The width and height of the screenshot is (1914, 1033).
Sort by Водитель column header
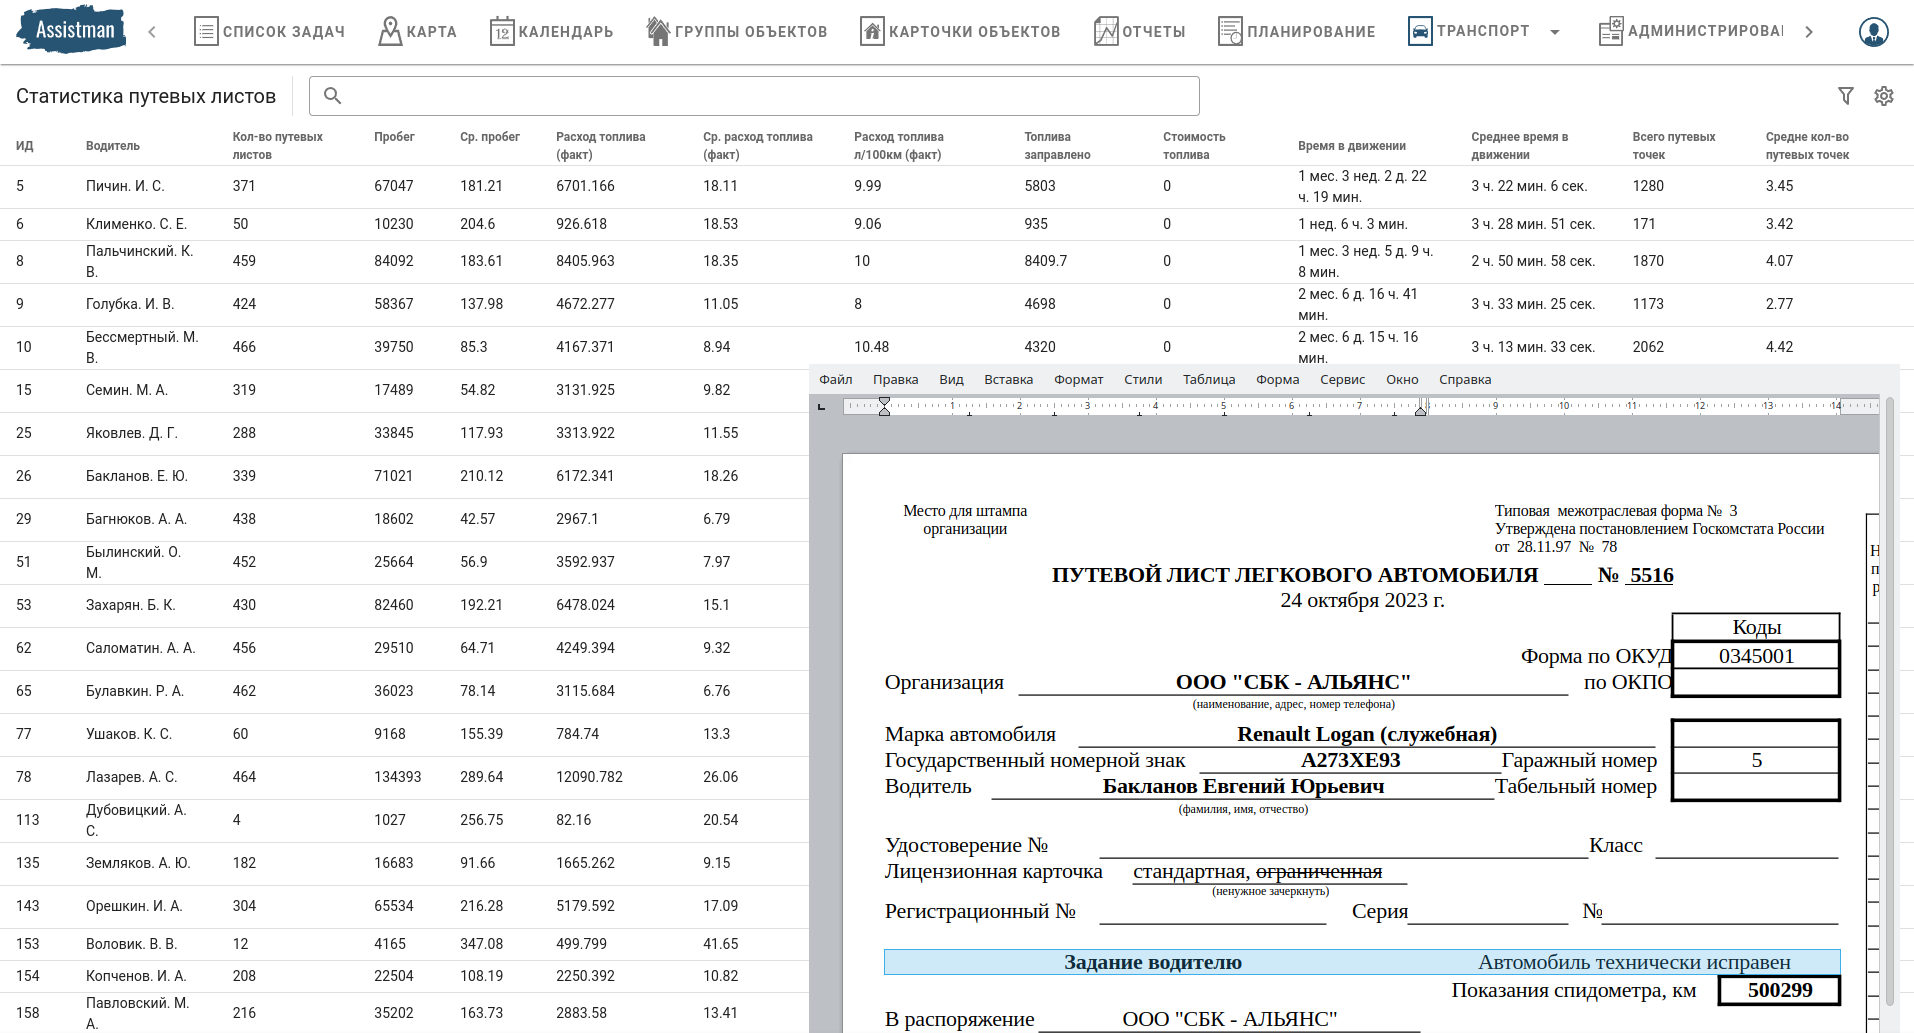pyautogui.click(x=113, y=146)
